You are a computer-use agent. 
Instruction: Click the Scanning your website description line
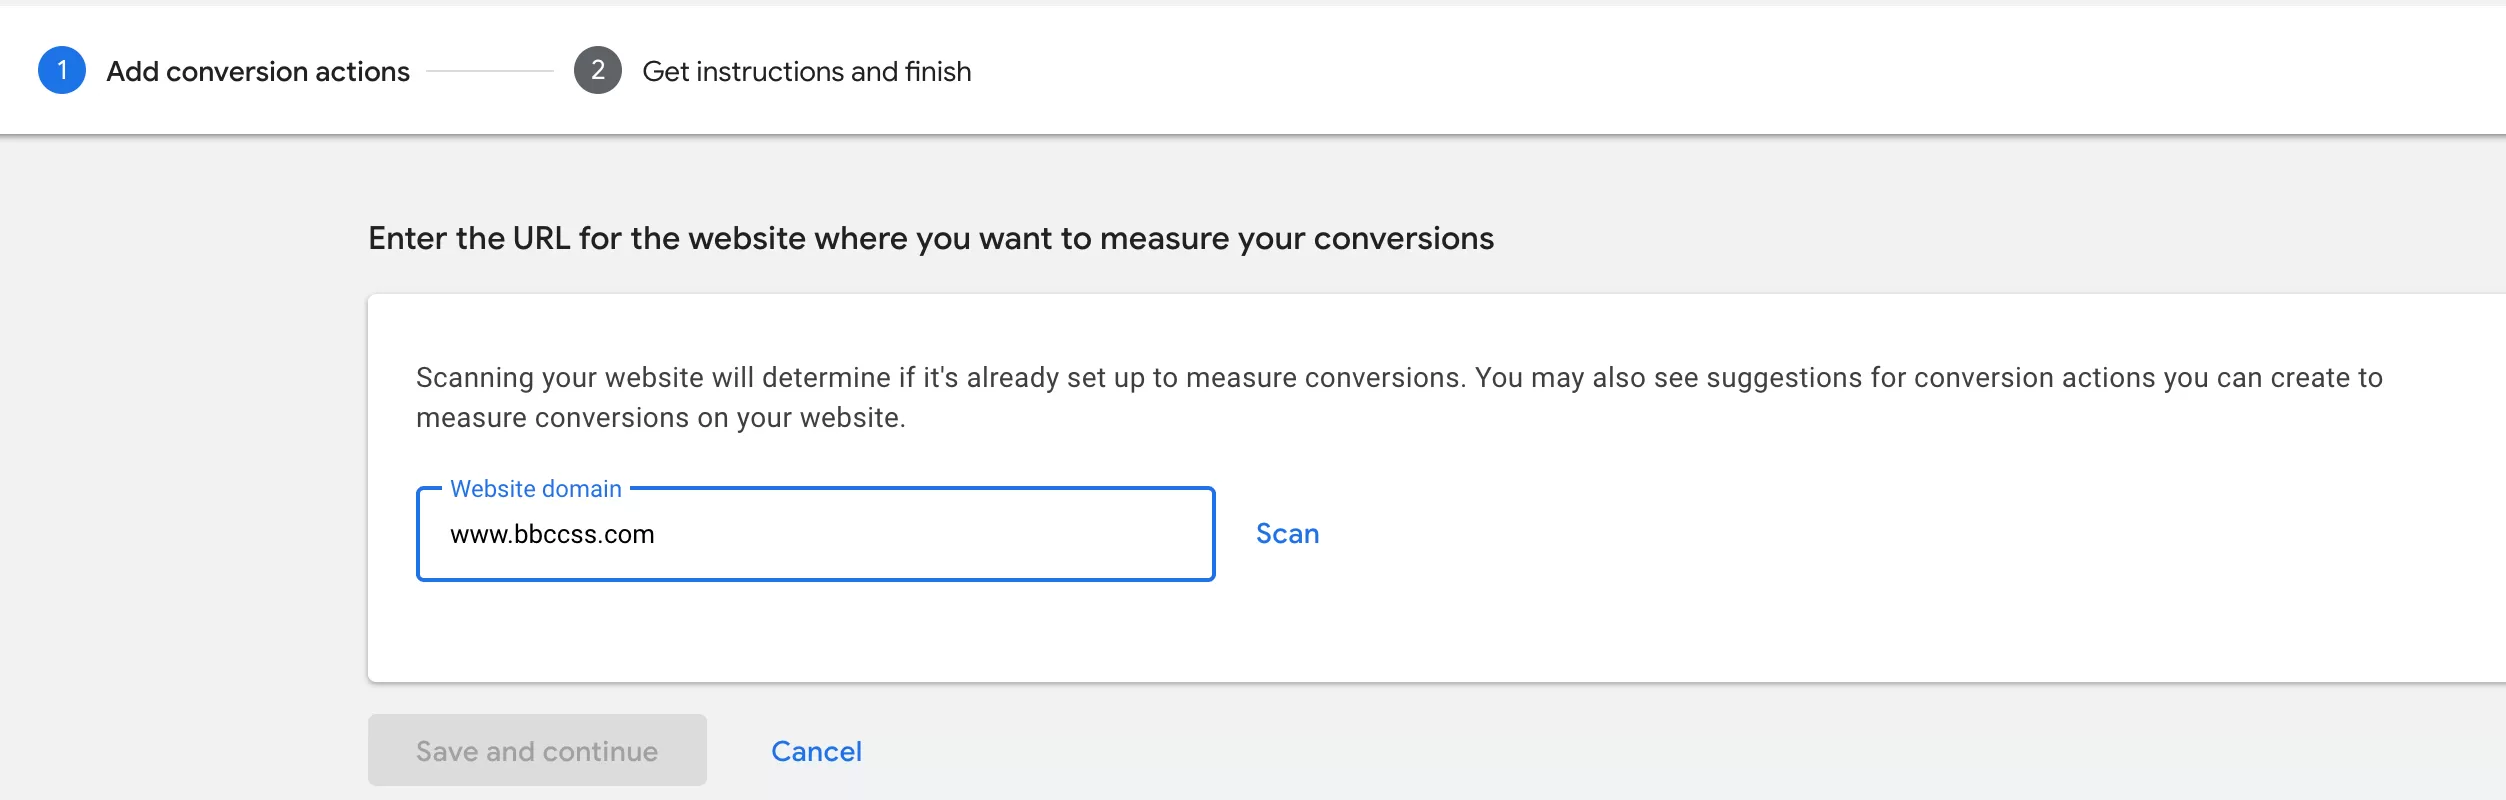click(x=1399, y=378)
